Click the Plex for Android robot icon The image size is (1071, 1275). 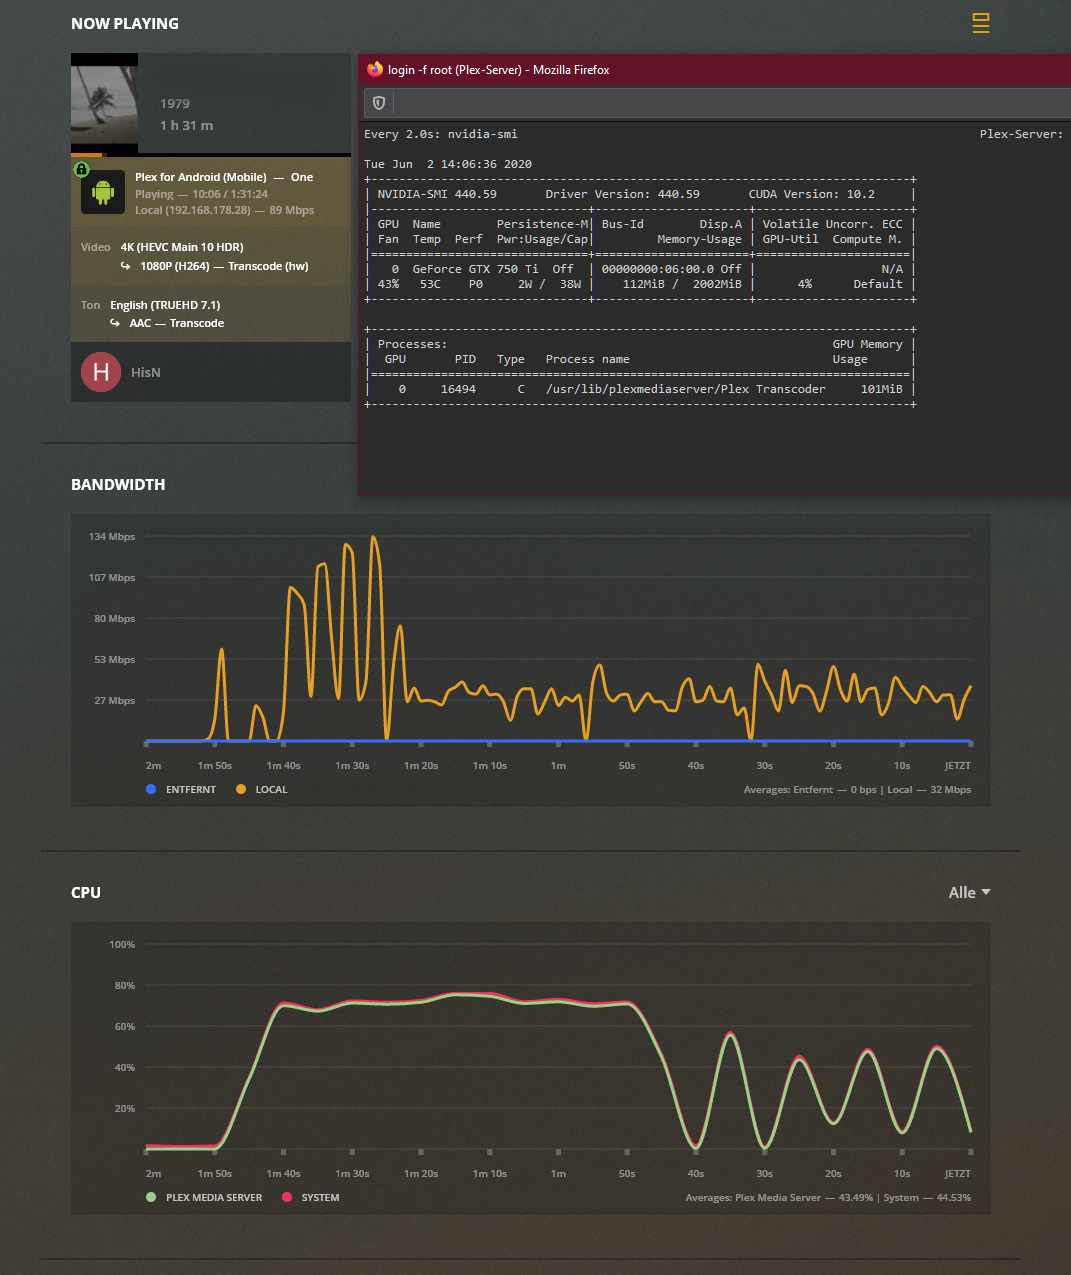coord(103,192)
